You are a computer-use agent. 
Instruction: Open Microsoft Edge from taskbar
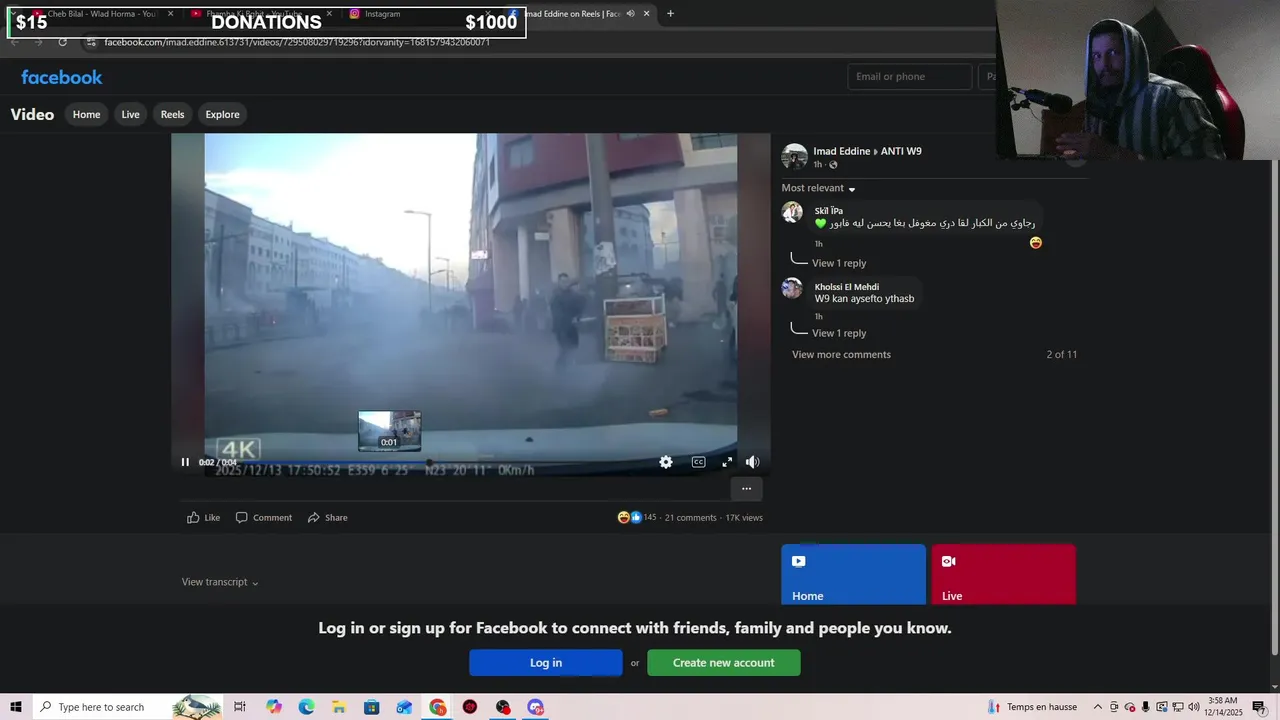click(x=306, y=707)
